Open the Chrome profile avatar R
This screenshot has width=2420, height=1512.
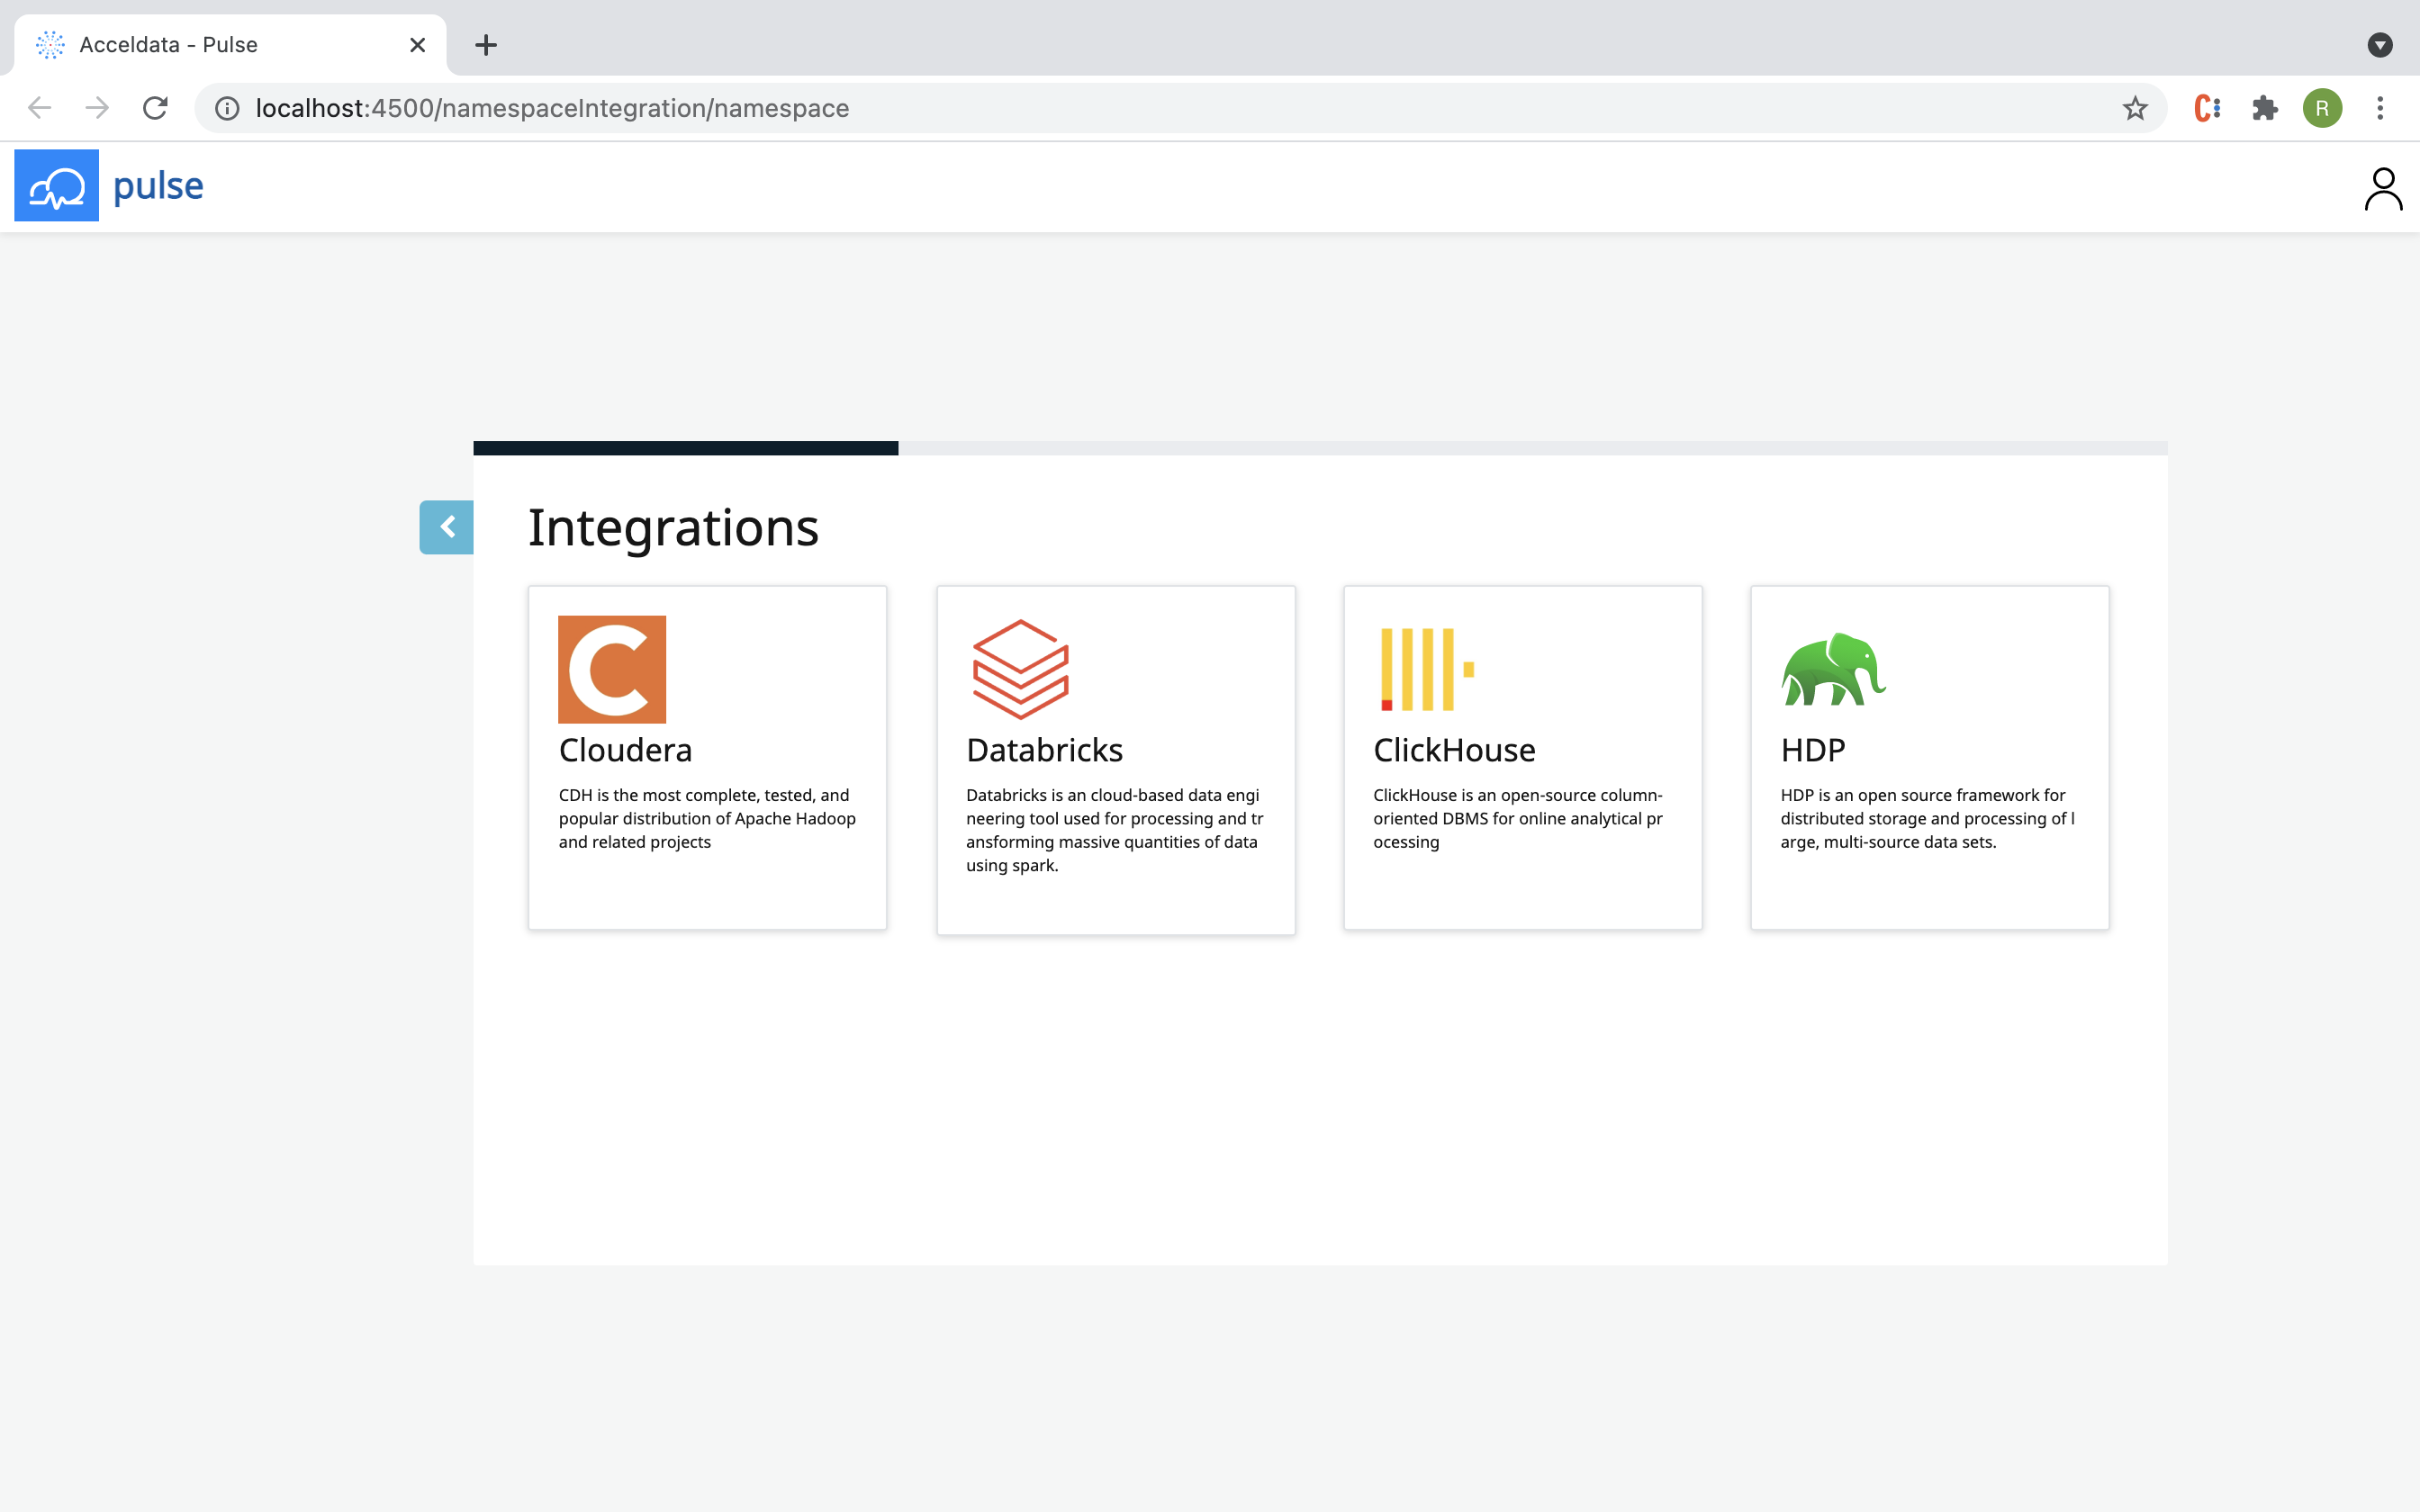point(2322,108)
